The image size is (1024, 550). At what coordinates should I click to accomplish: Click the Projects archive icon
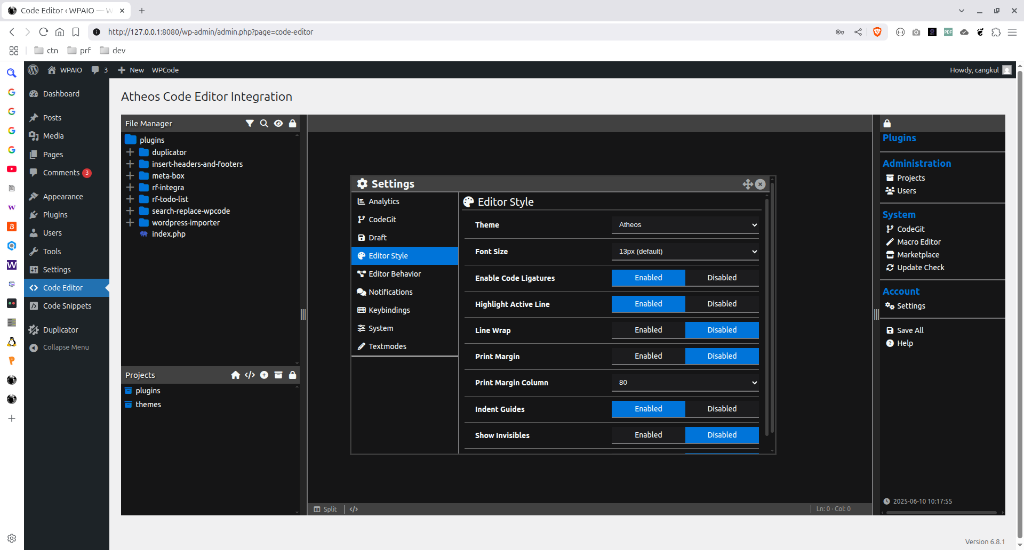click(x=278, y=375)
